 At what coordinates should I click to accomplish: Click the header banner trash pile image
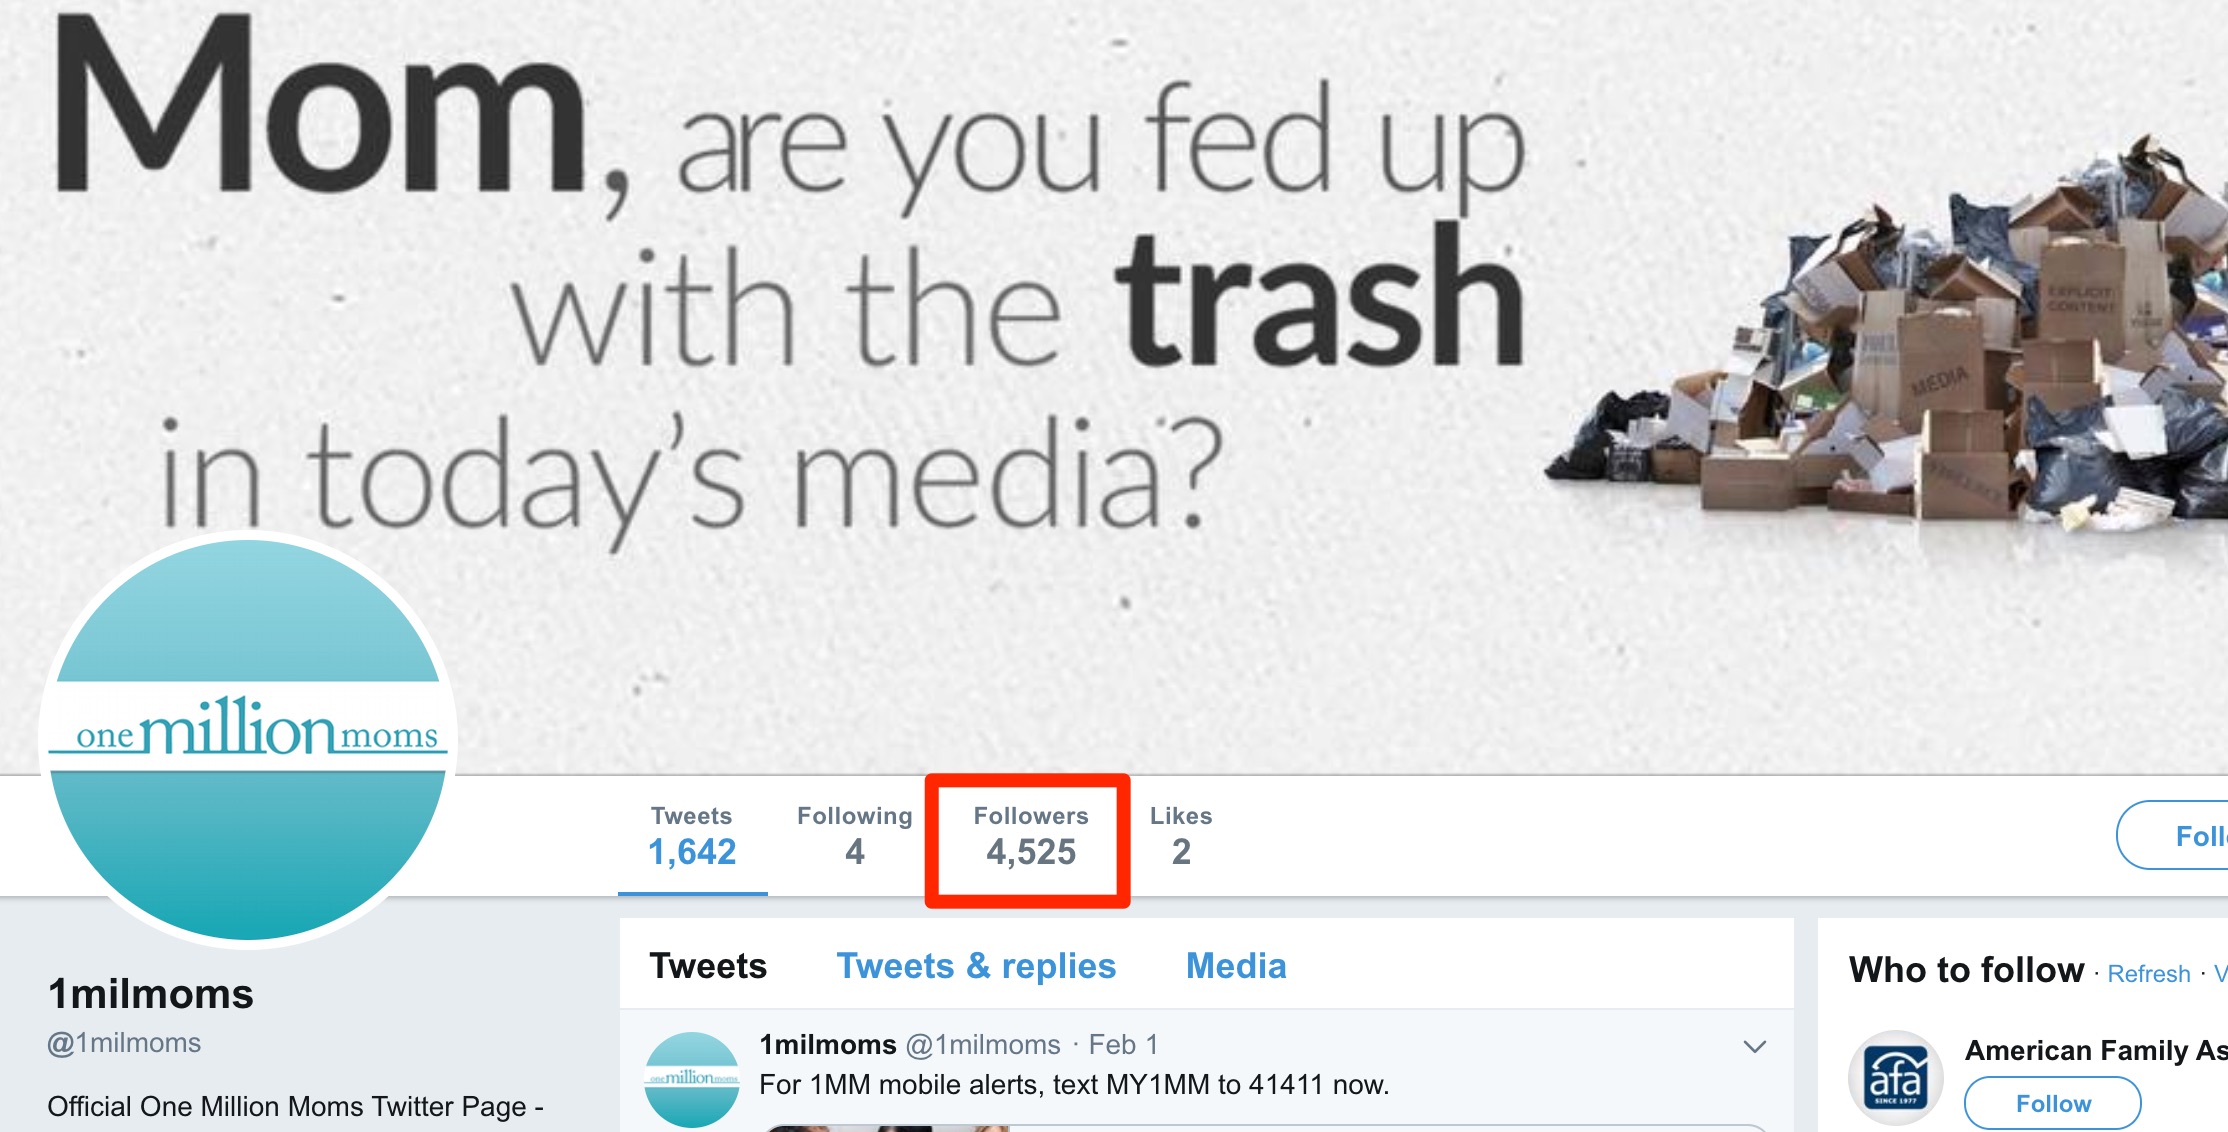click(1890, 340)
